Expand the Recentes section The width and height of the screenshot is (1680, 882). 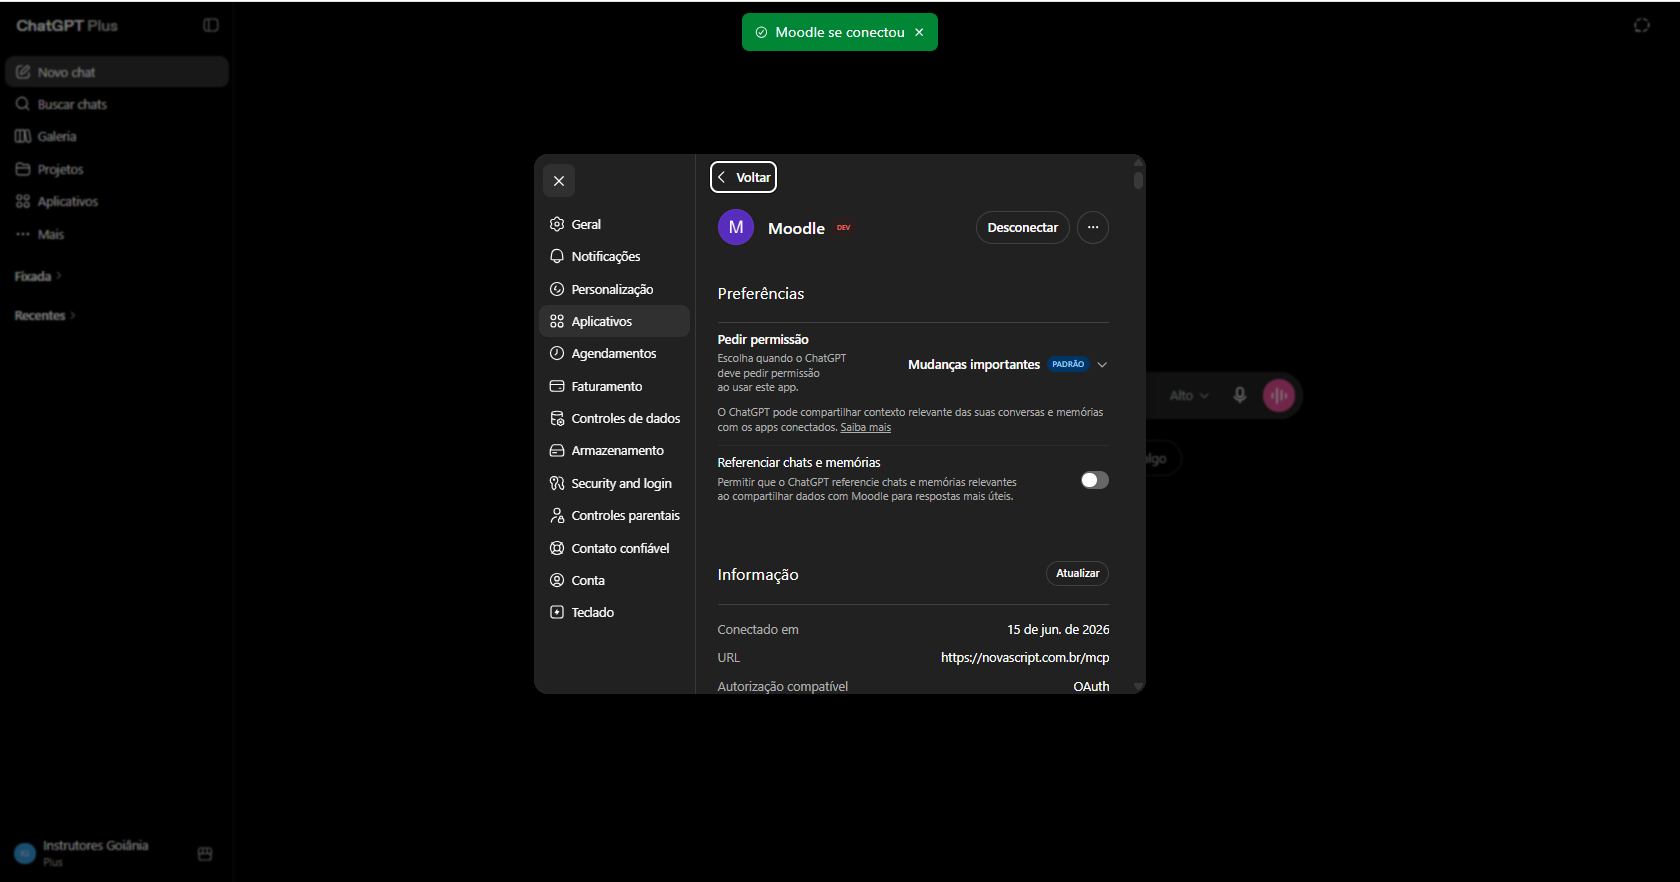click(x=45, y=315)
